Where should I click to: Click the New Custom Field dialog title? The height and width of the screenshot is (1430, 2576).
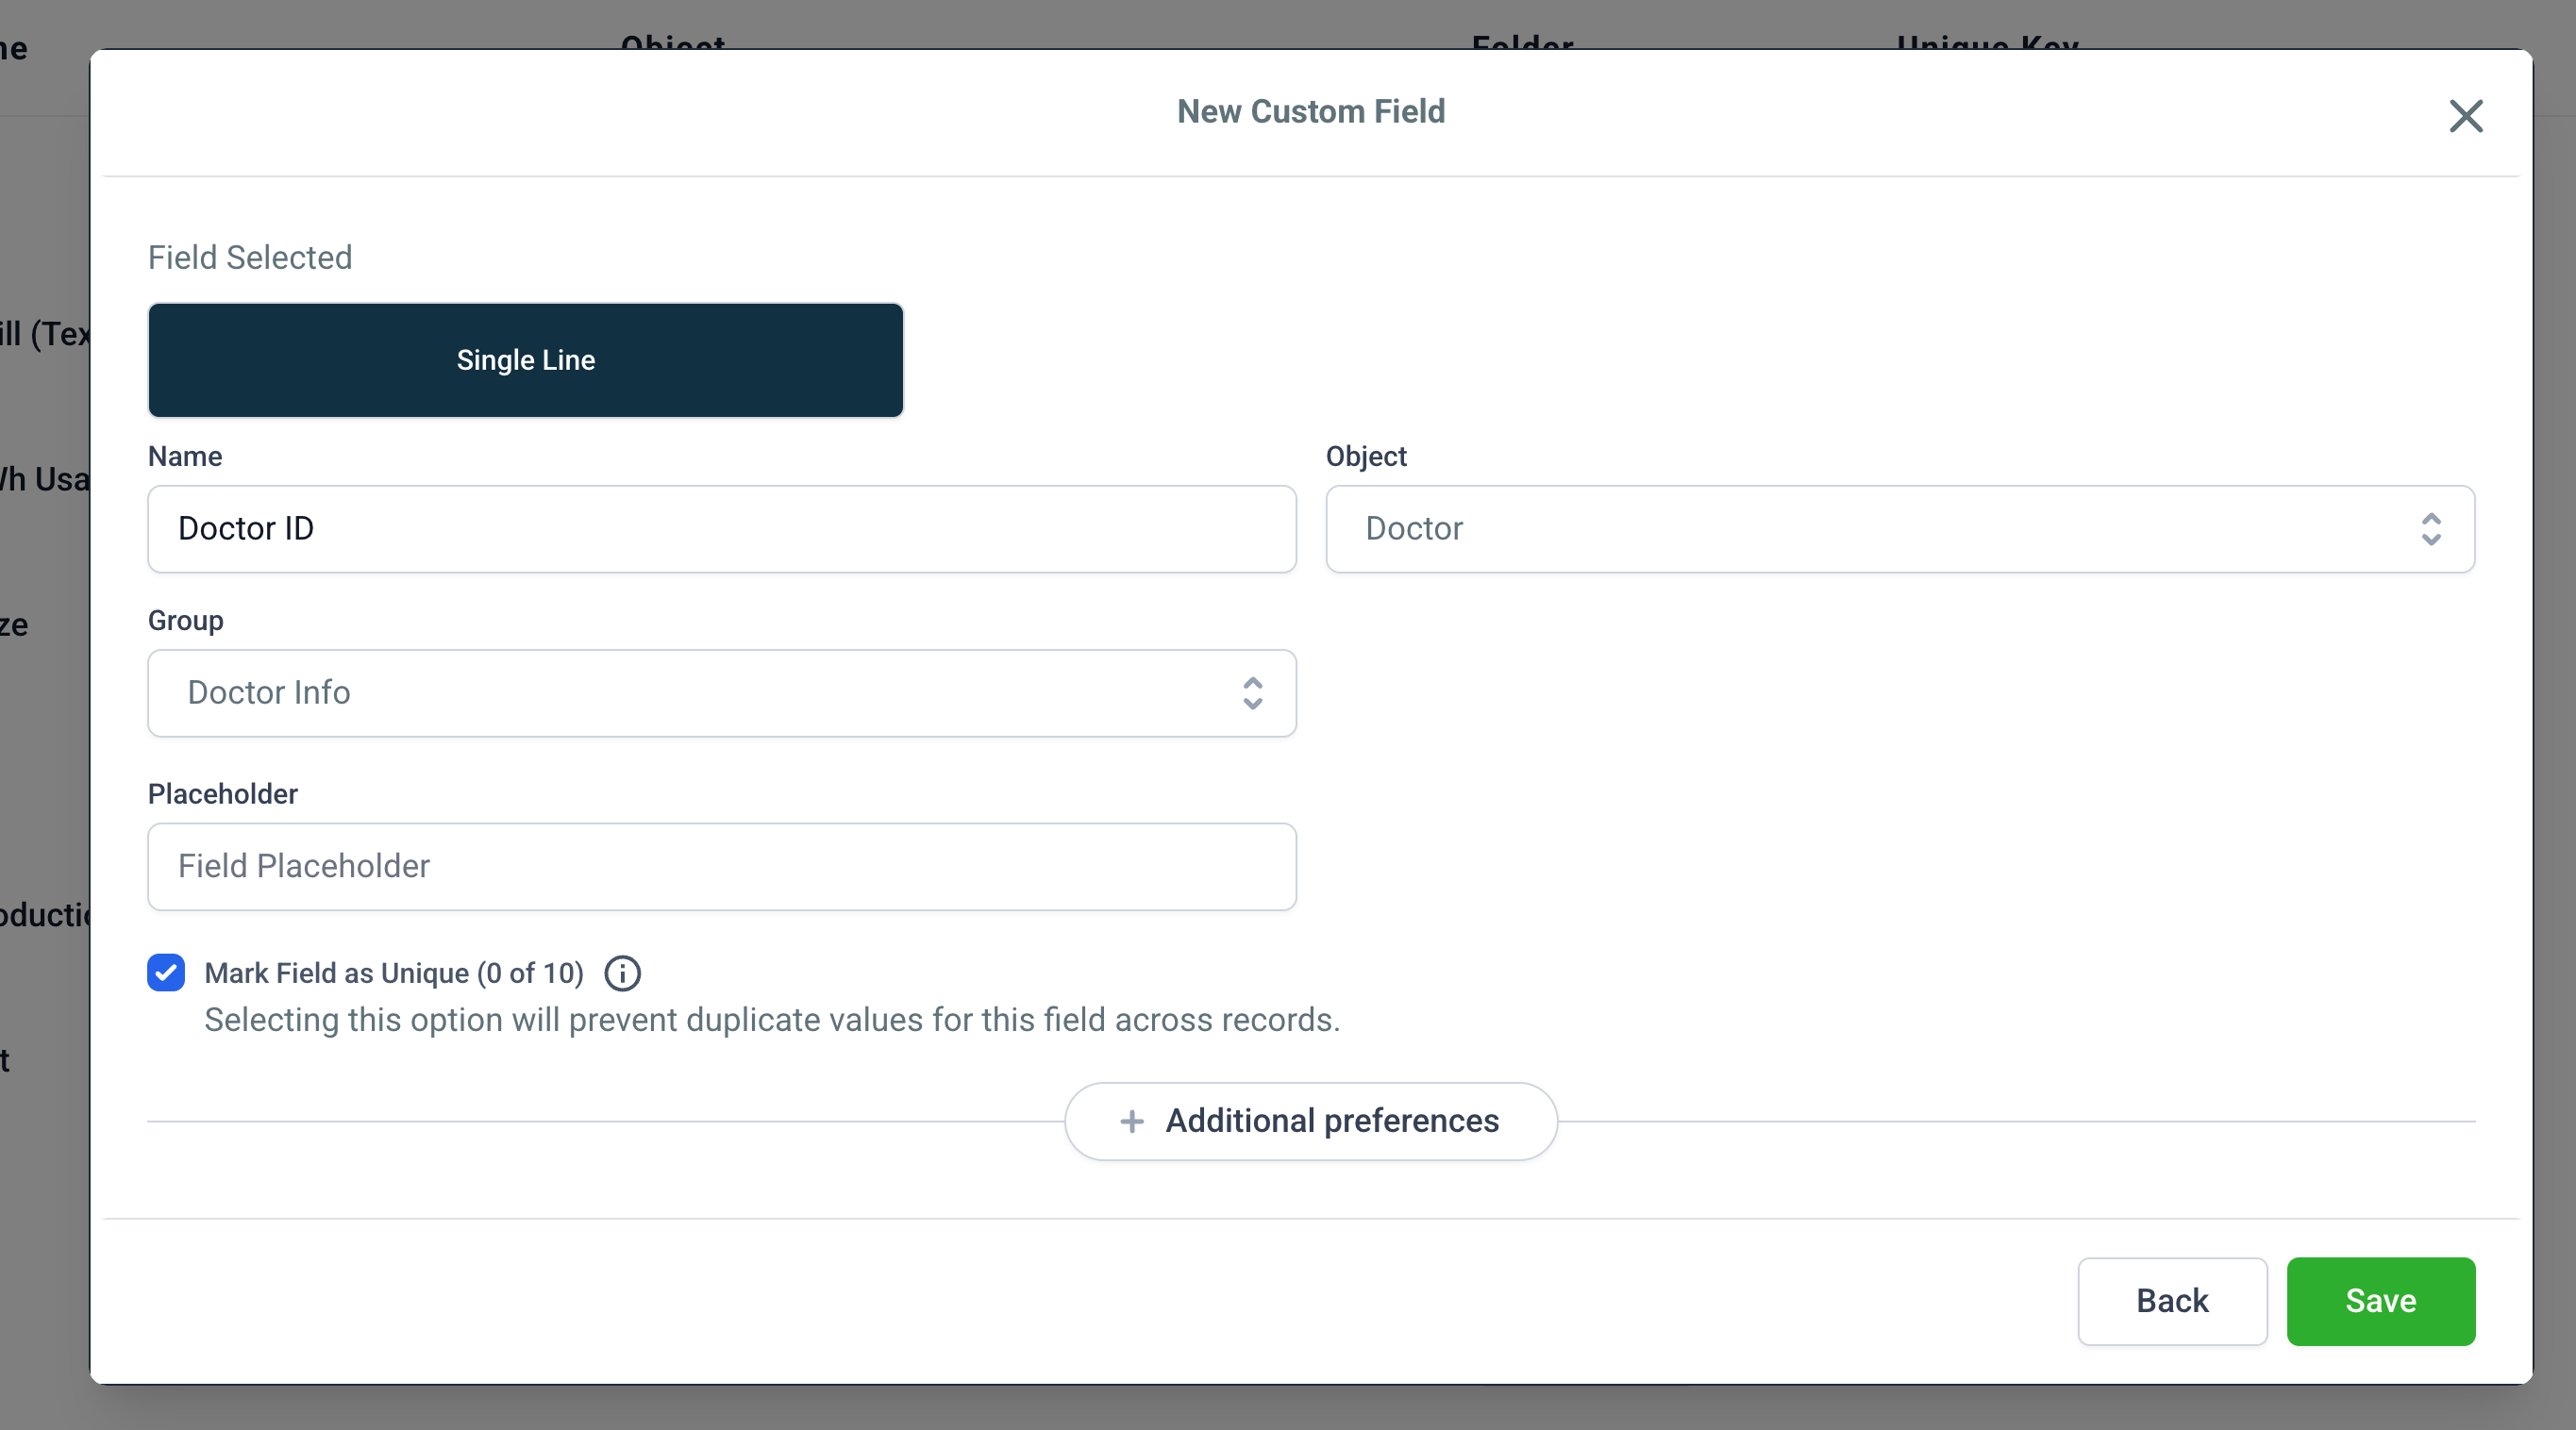[1310, 111]
